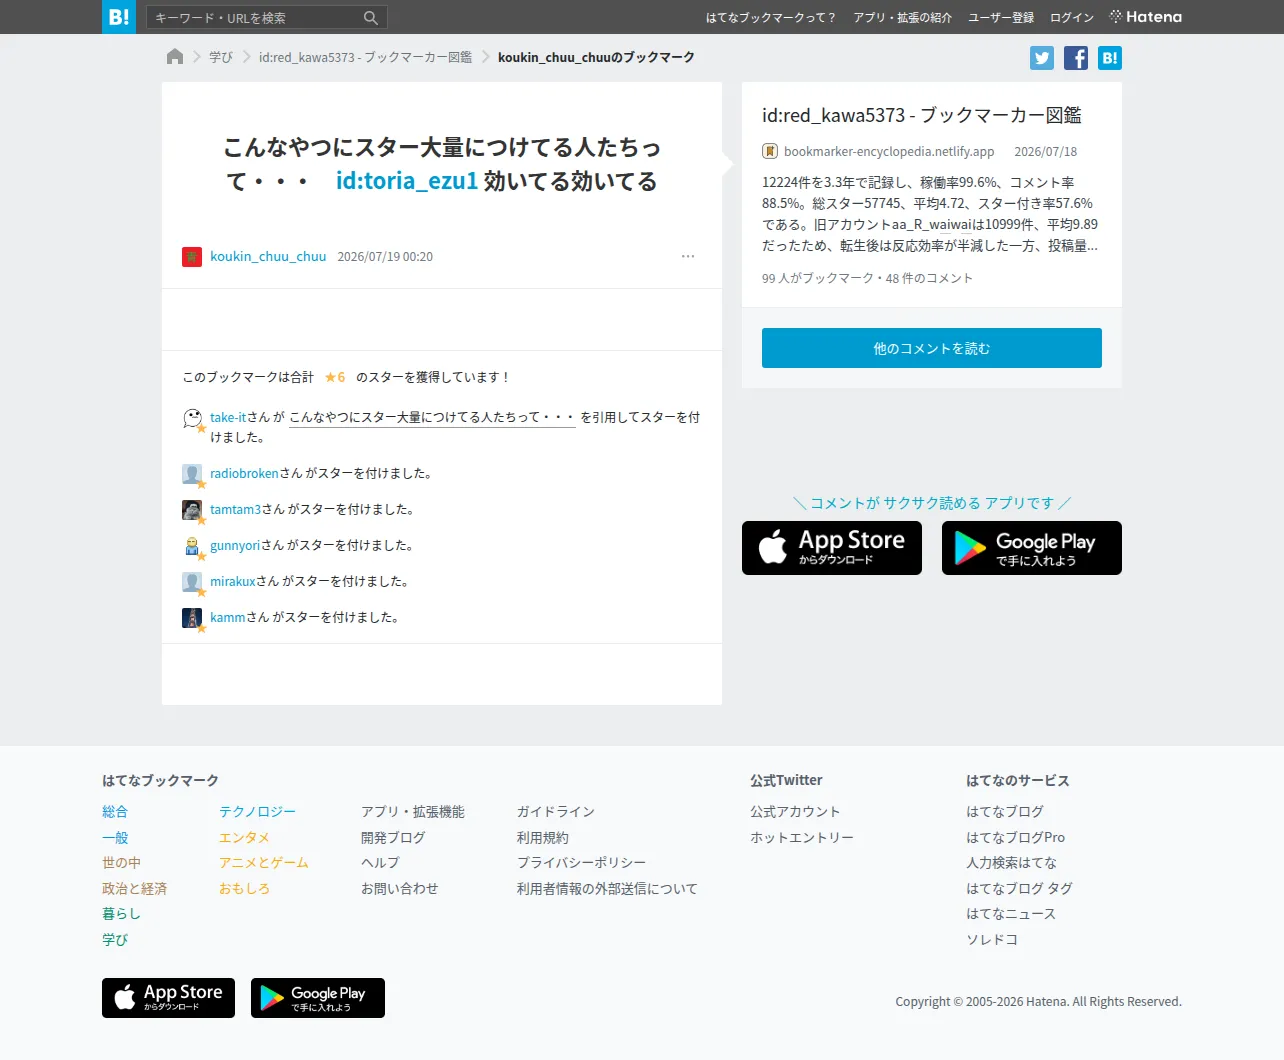Click the search magnifier icon
Viewport: 1284px width, 1060px height.
371,18
